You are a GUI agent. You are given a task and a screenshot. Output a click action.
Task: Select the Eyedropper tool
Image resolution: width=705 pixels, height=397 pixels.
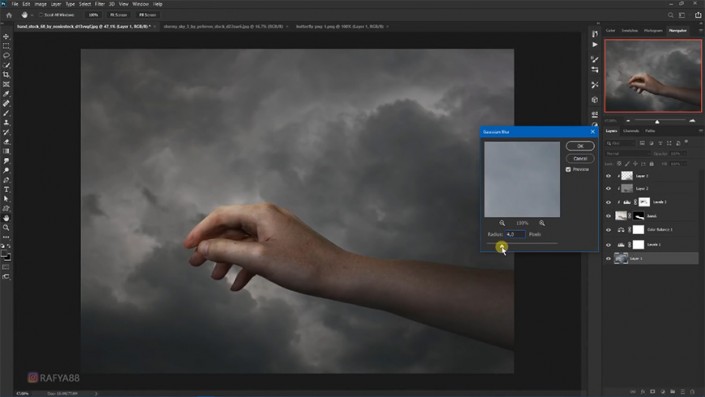(6, 94)
